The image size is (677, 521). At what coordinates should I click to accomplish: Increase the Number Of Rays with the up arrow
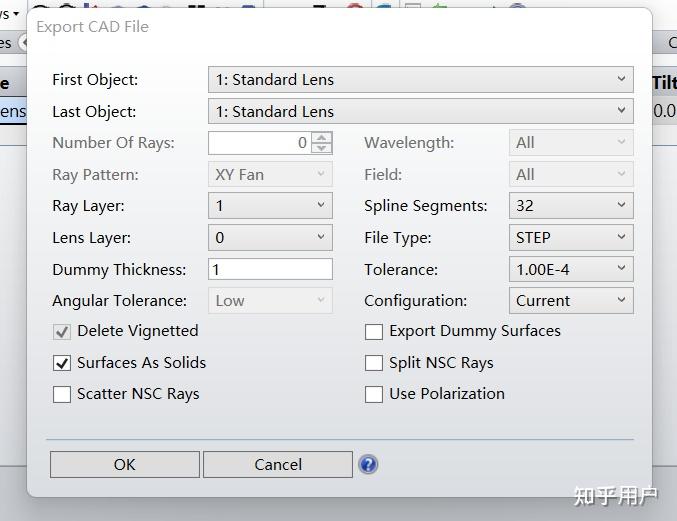[x=322, y=137]
